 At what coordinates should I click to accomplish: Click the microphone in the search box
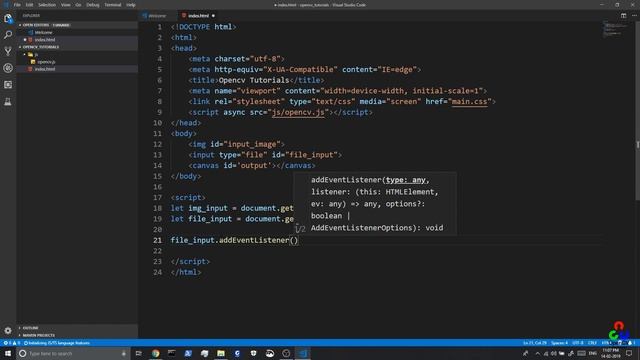124,353
